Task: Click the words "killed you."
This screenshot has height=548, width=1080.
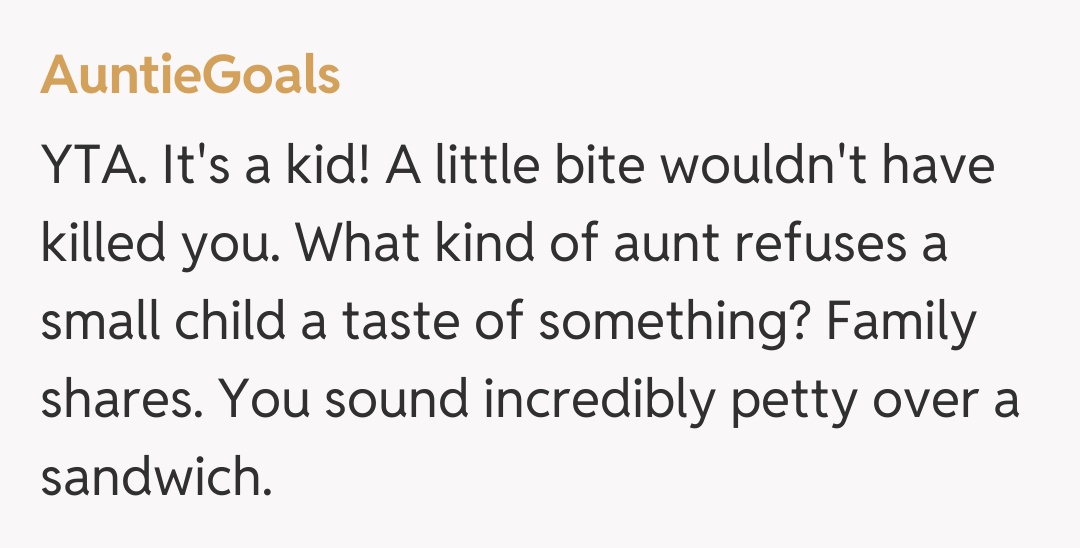Action: 162,244
